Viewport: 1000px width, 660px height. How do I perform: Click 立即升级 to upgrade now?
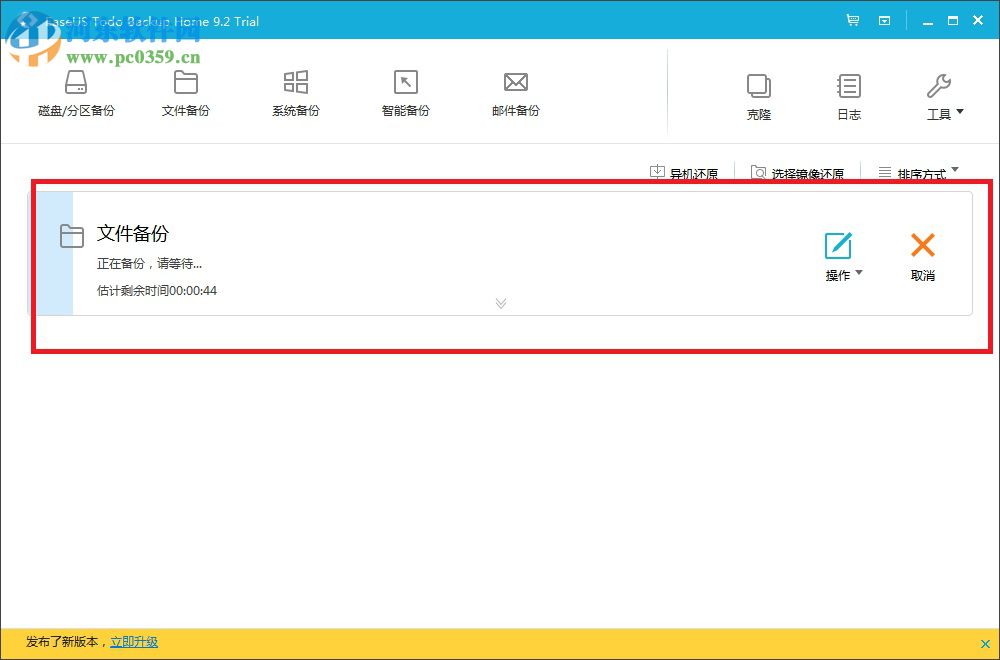134,643
